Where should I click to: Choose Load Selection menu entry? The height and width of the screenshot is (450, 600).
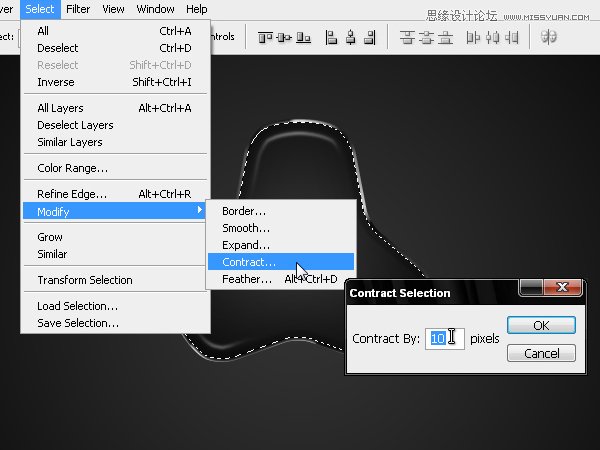tap(115, 306)
